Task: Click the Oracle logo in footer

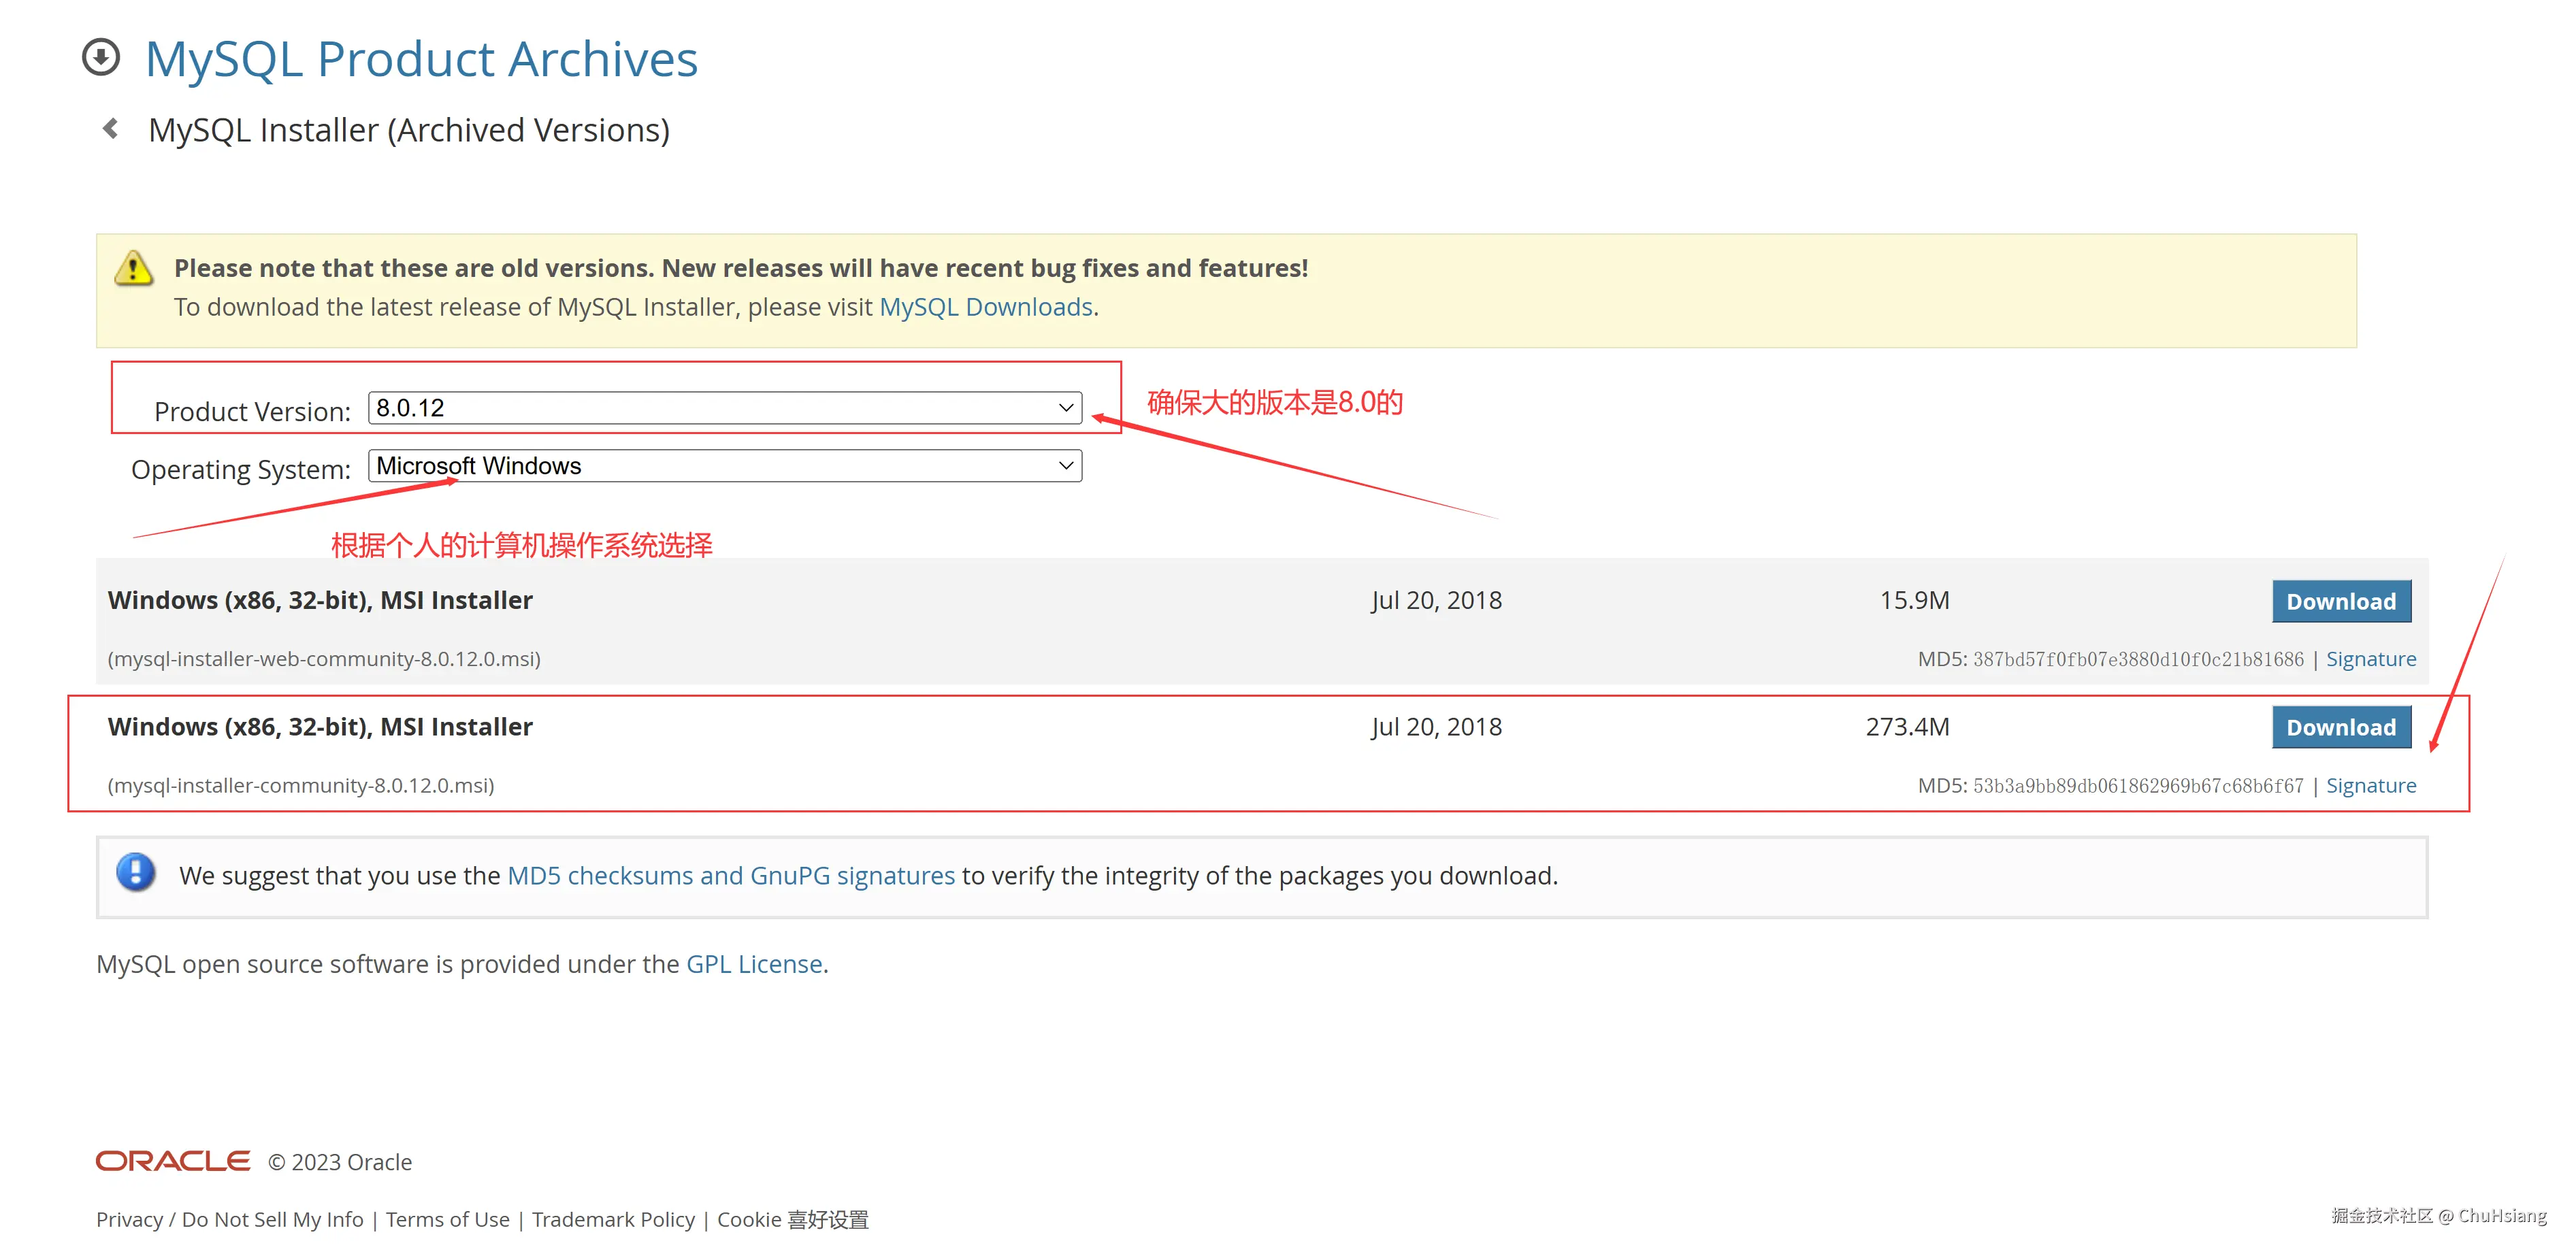Action: tap(173, 1161)
